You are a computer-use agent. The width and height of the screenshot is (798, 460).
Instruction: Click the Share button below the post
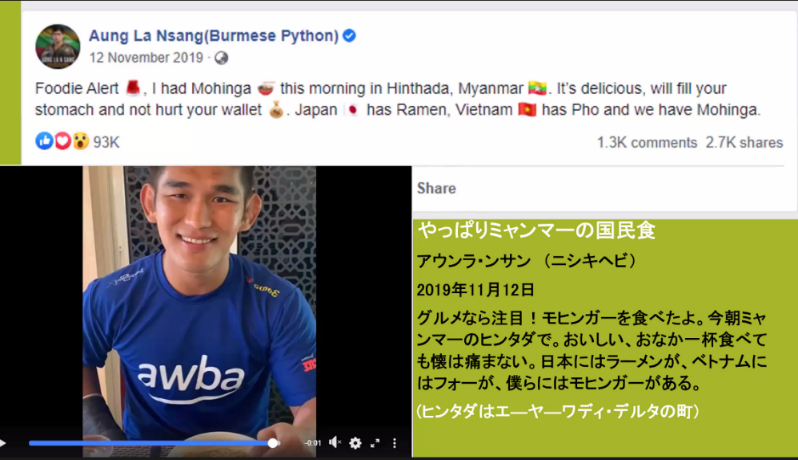436,188
